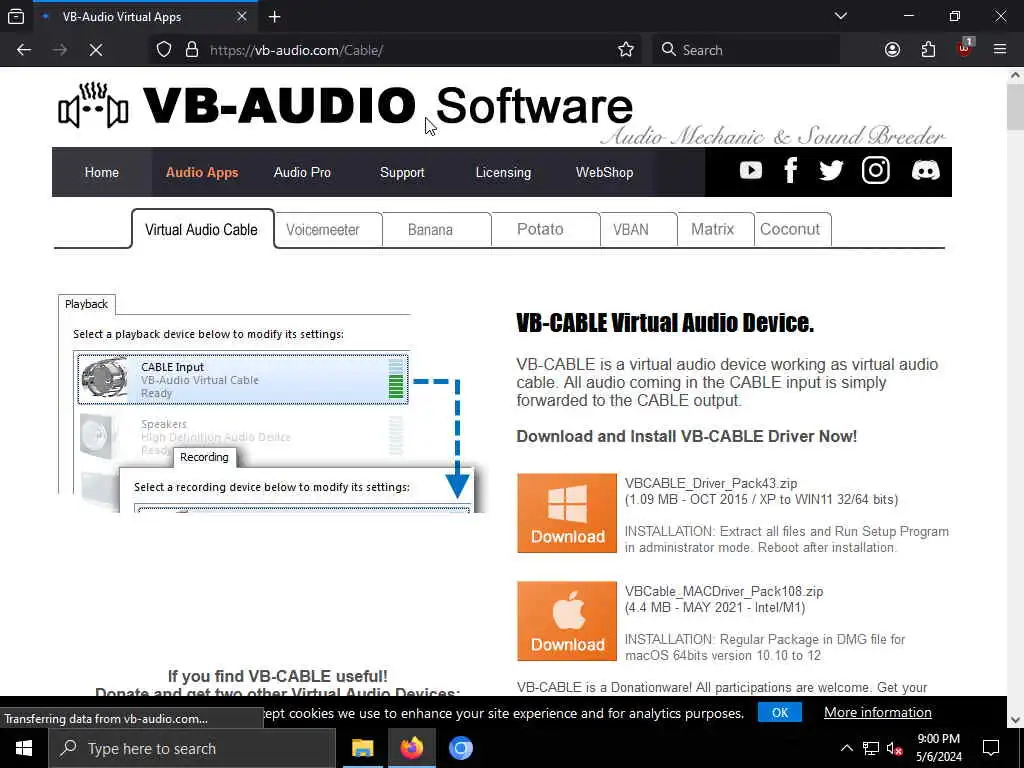
Task: Join VB-Audio Discord via its icon
Action: click(x=925, y=171)
